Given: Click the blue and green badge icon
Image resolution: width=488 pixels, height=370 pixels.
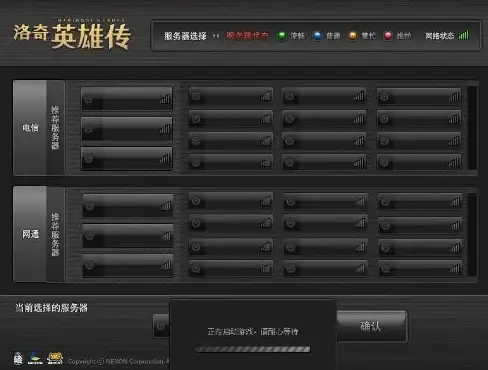Looking at the screenshot, I should point(35,358).
